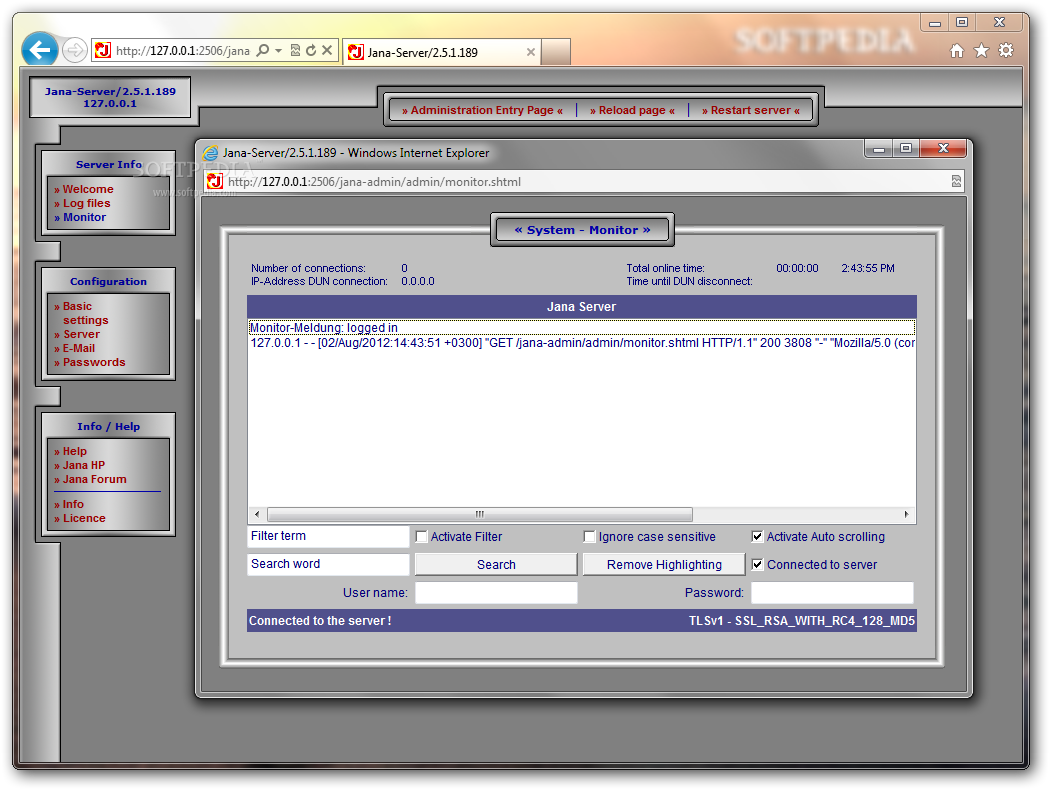1050x790 pixels.
Task: Open the browser Home page icon
Action: pos(957,50)
